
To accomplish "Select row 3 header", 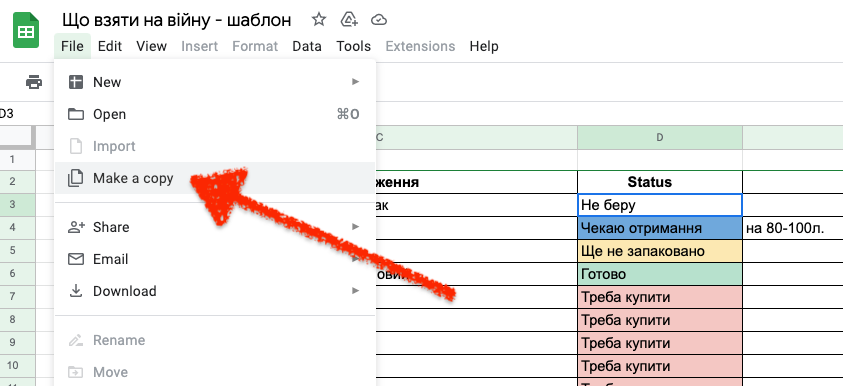I will [x=18, y=205].
